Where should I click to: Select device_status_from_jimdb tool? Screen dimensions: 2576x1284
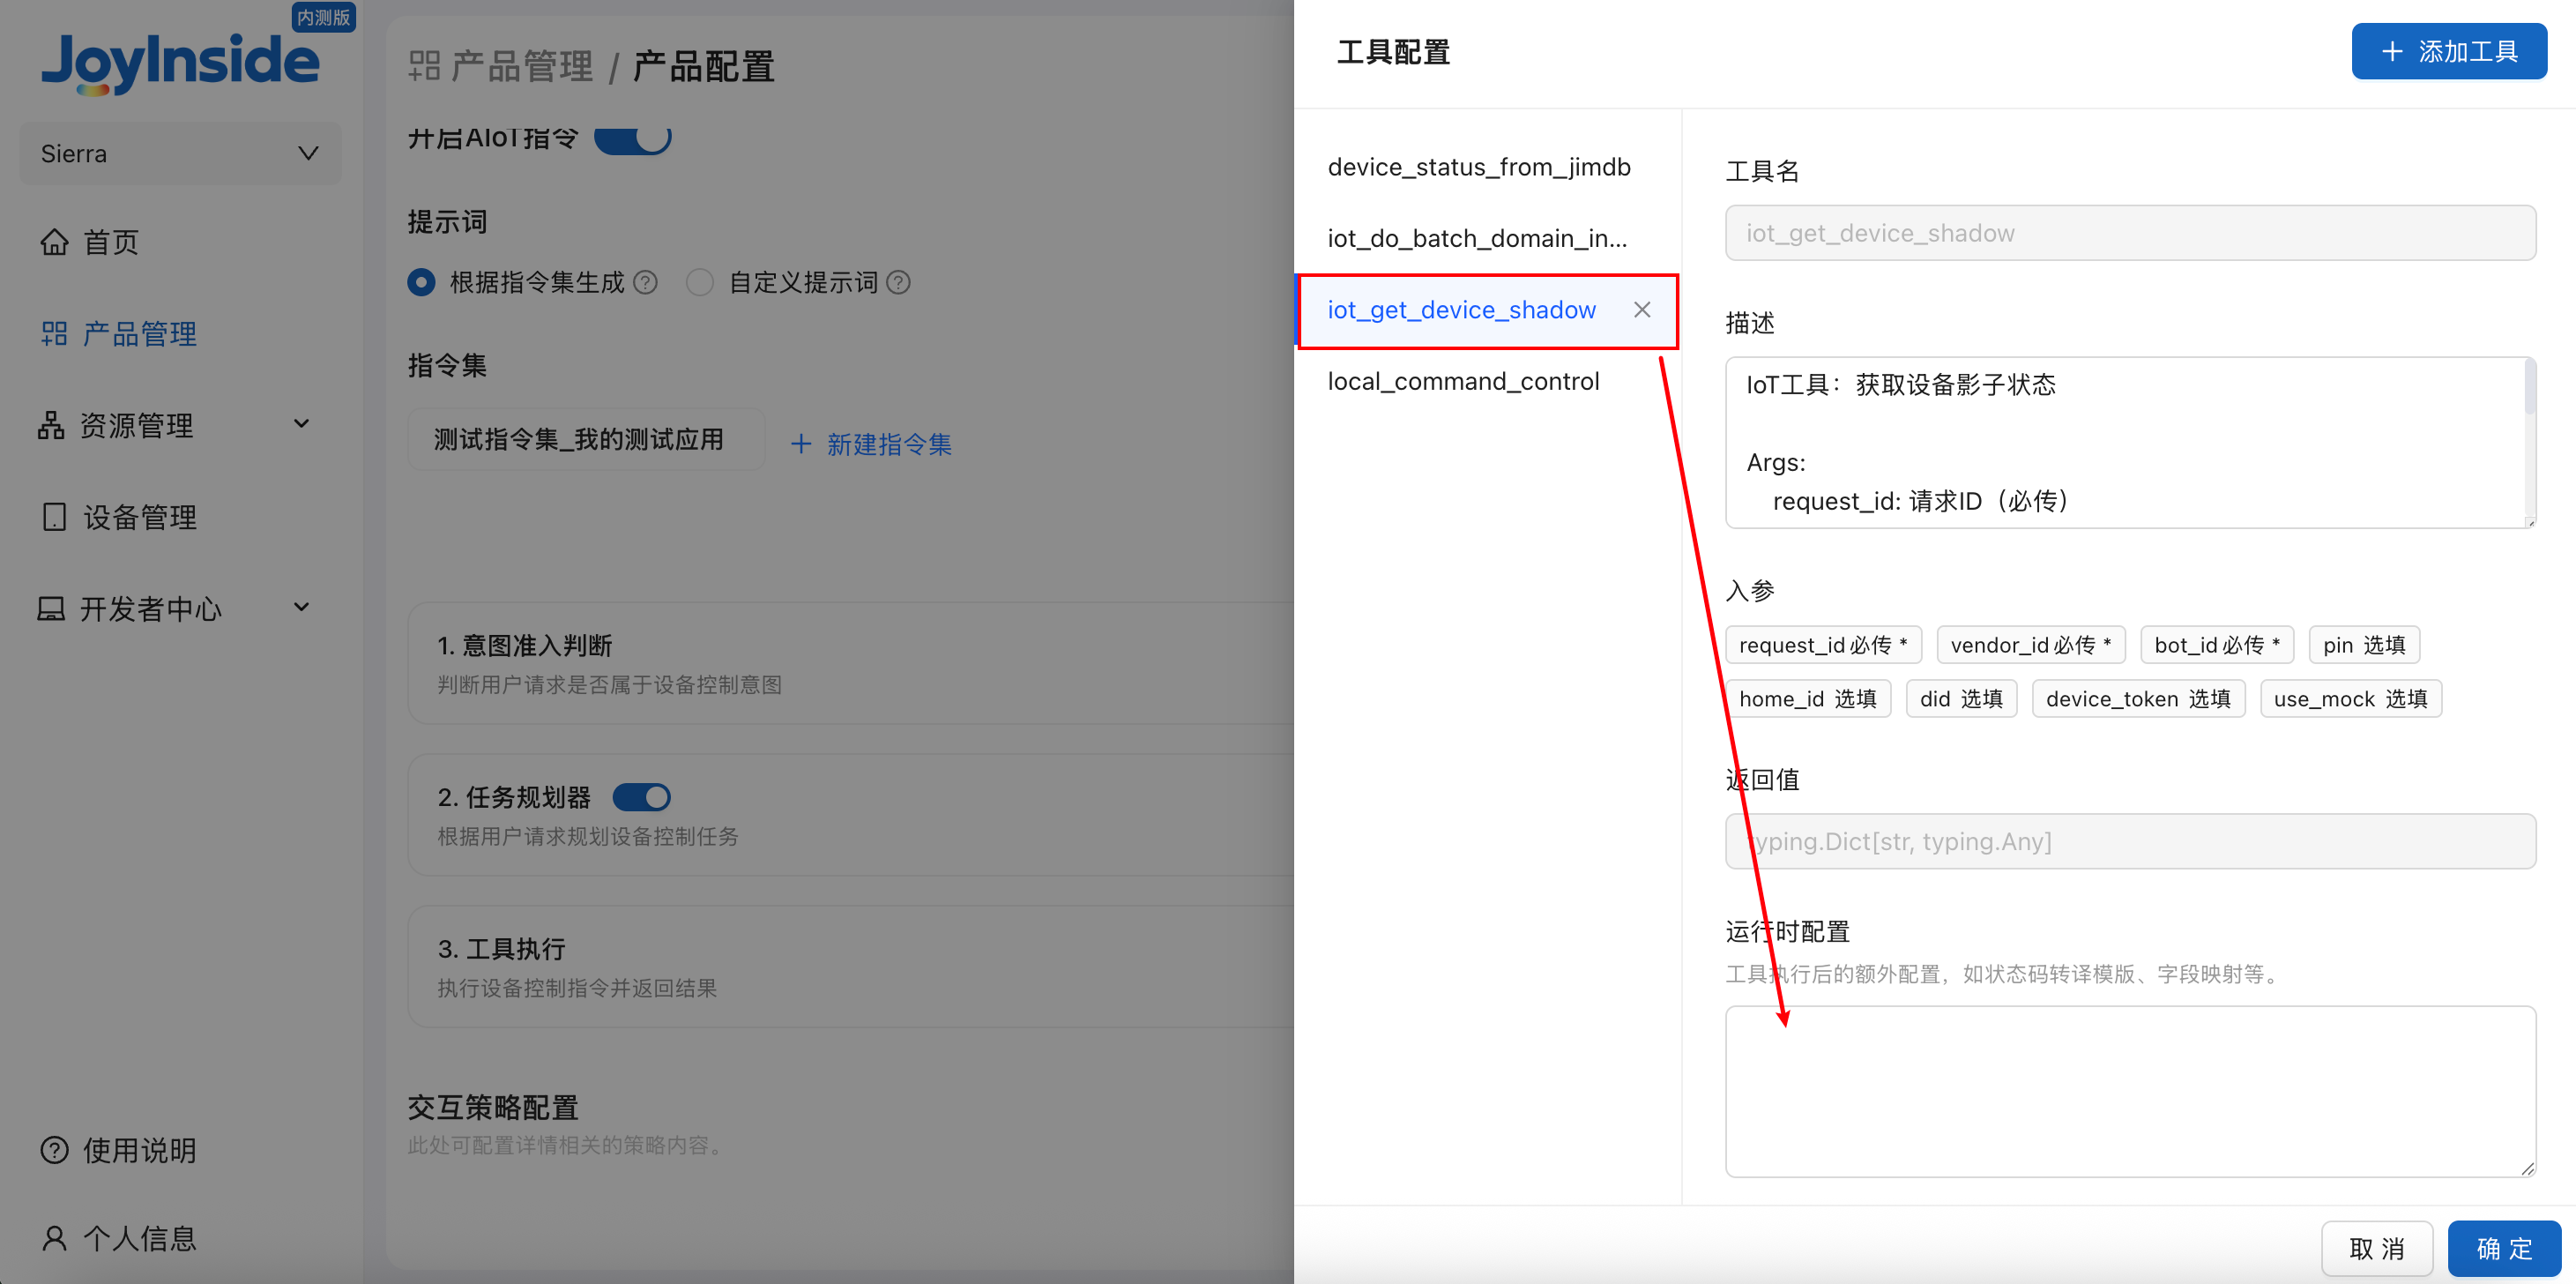[x=1479, y=167]
